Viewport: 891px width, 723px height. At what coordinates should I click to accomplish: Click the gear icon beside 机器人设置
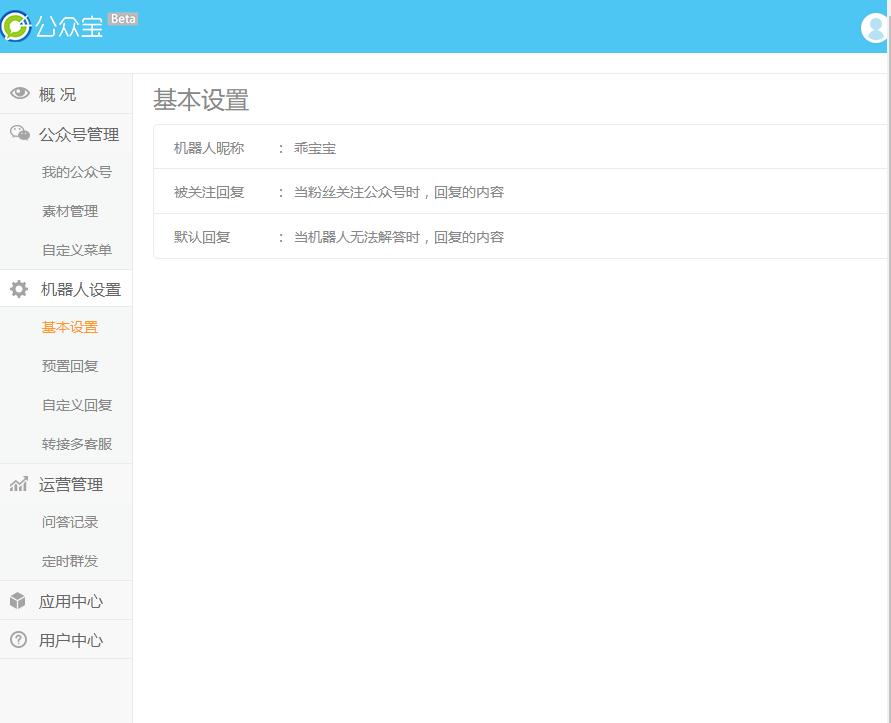tap(20, 288)
